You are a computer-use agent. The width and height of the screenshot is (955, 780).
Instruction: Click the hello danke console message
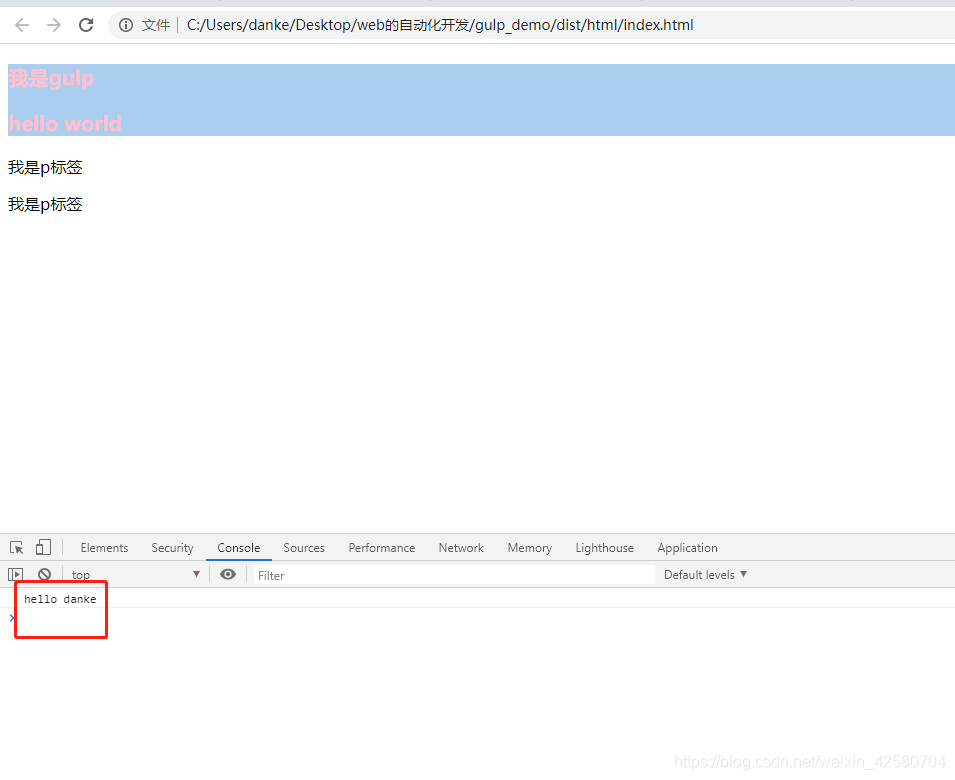[60, 599]
